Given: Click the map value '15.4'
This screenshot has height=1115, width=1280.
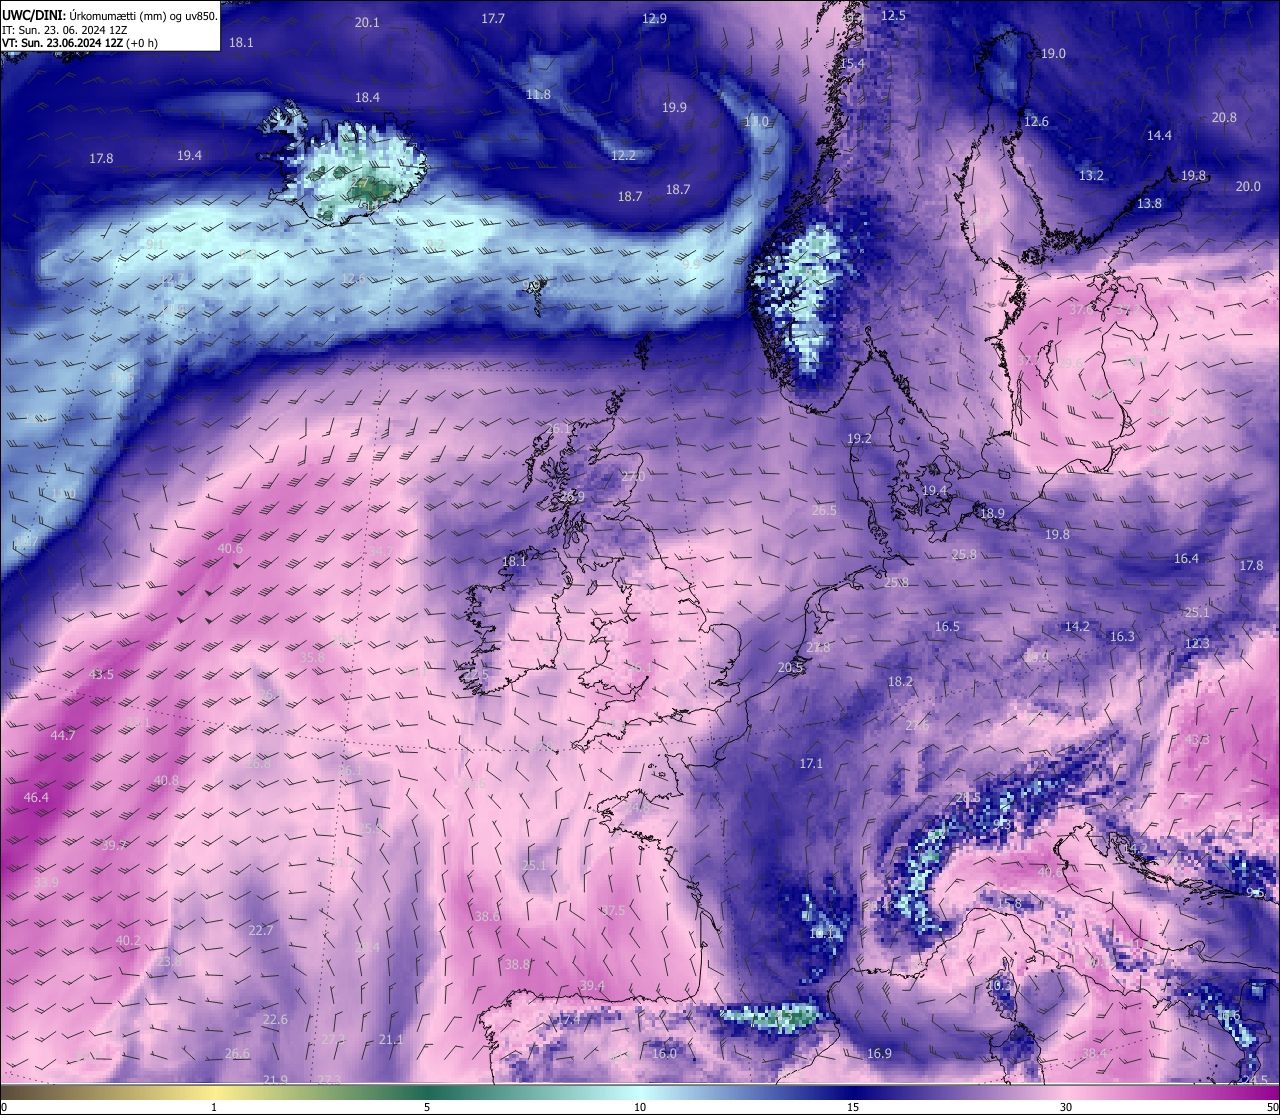Looking at the screenshot, I should pyautogui.click(x=852, y=63).
